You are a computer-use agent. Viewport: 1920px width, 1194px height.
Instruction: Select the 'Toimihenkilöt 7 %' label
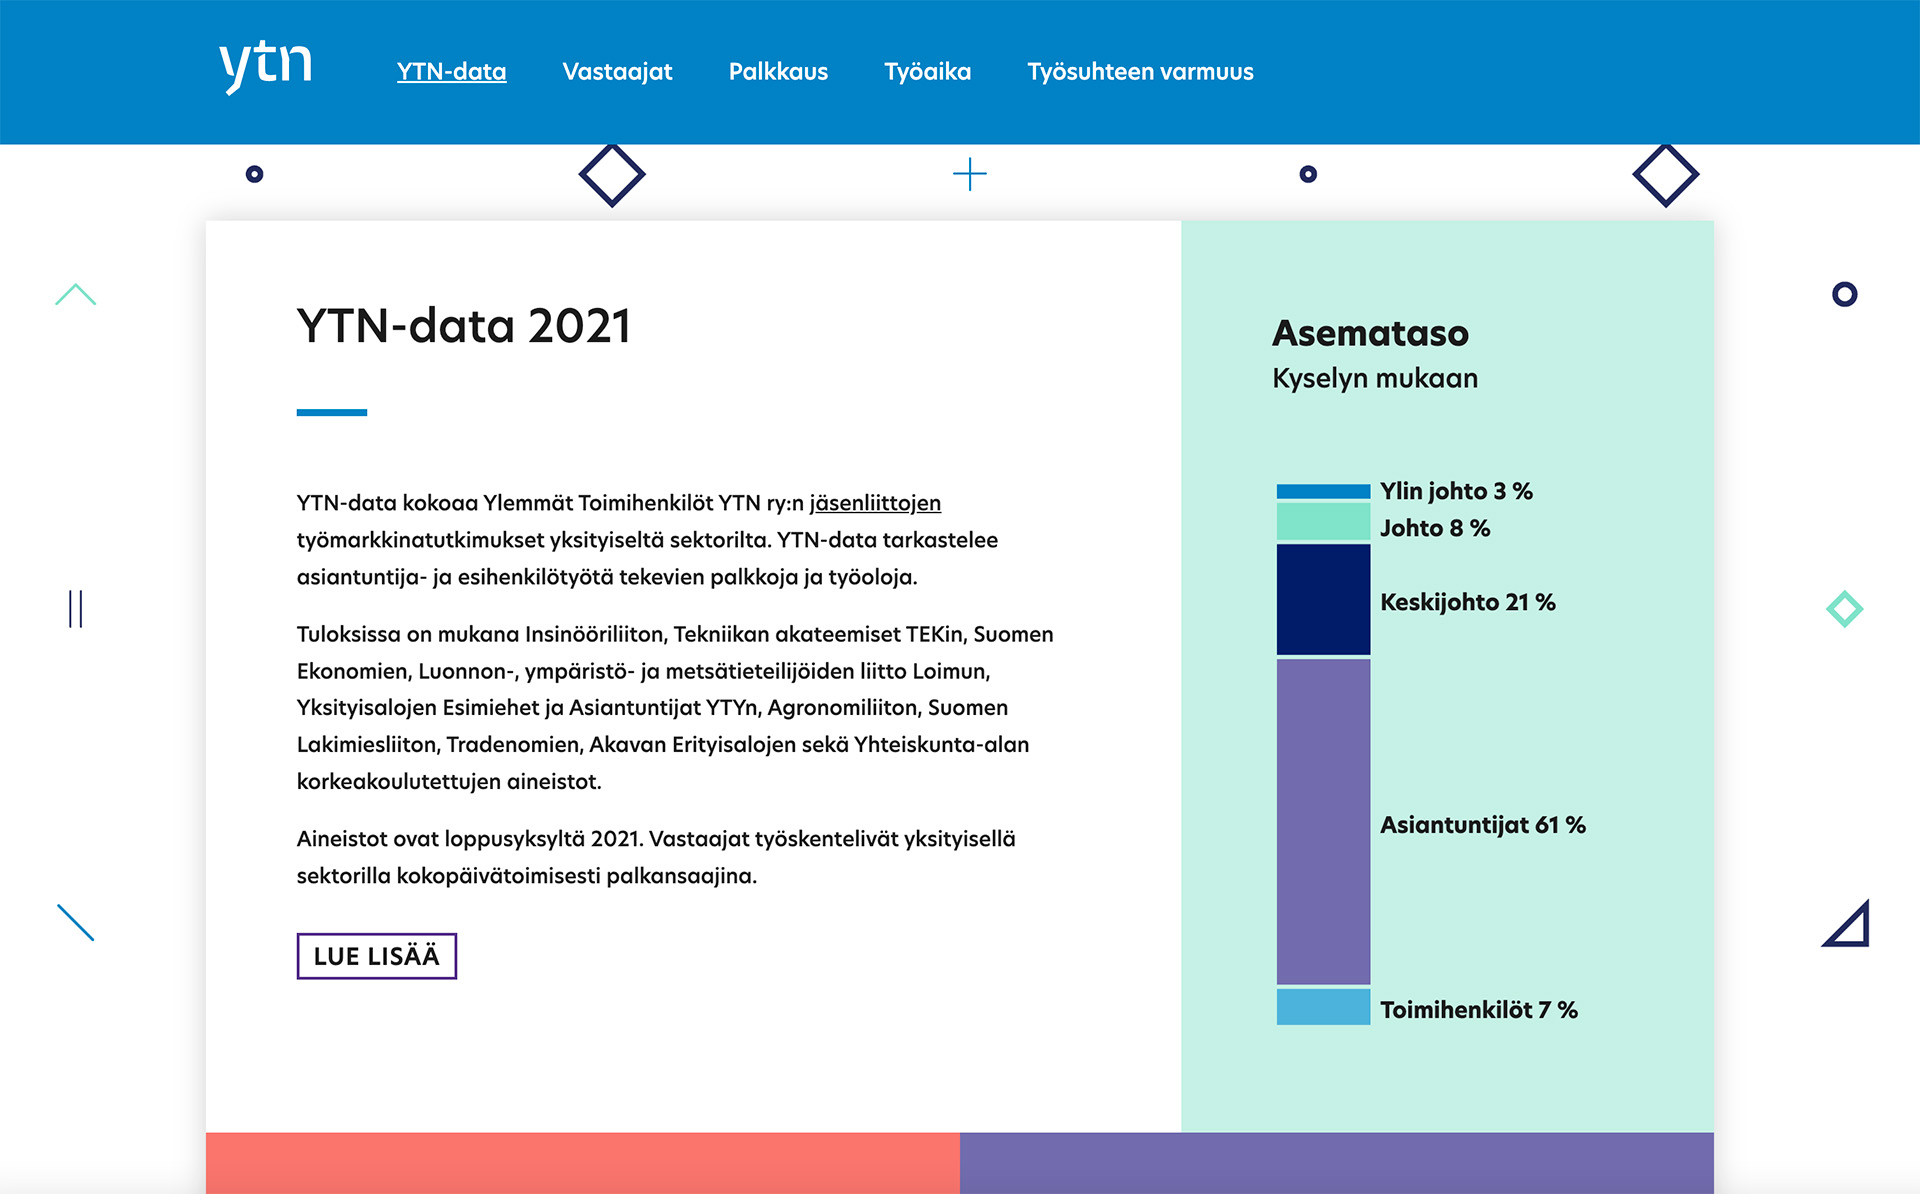[1479, 1010]
